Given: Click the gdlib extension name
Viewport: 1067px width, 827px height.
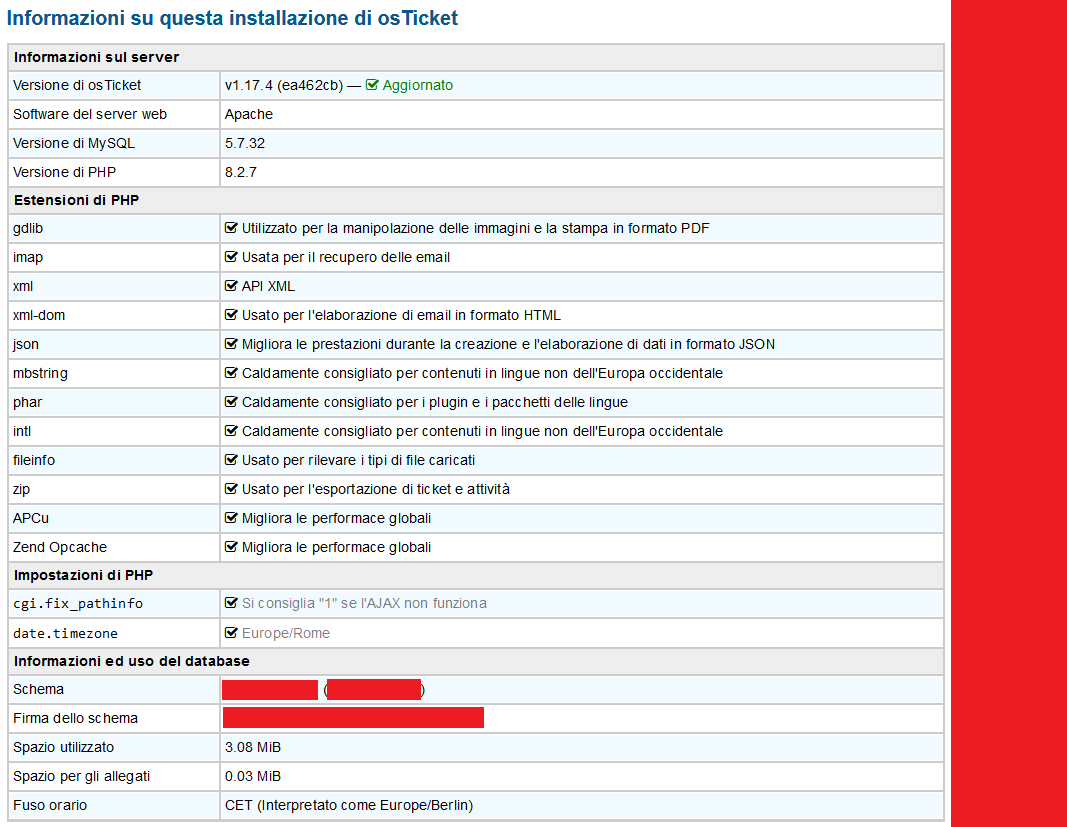Looking at the screenshot, I should (x=28, y=228).
